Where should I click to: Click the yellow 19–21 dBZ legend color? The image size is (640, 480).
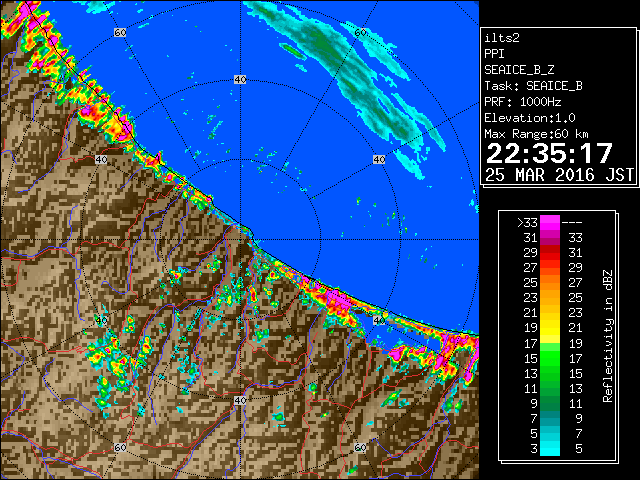(550, 328)
